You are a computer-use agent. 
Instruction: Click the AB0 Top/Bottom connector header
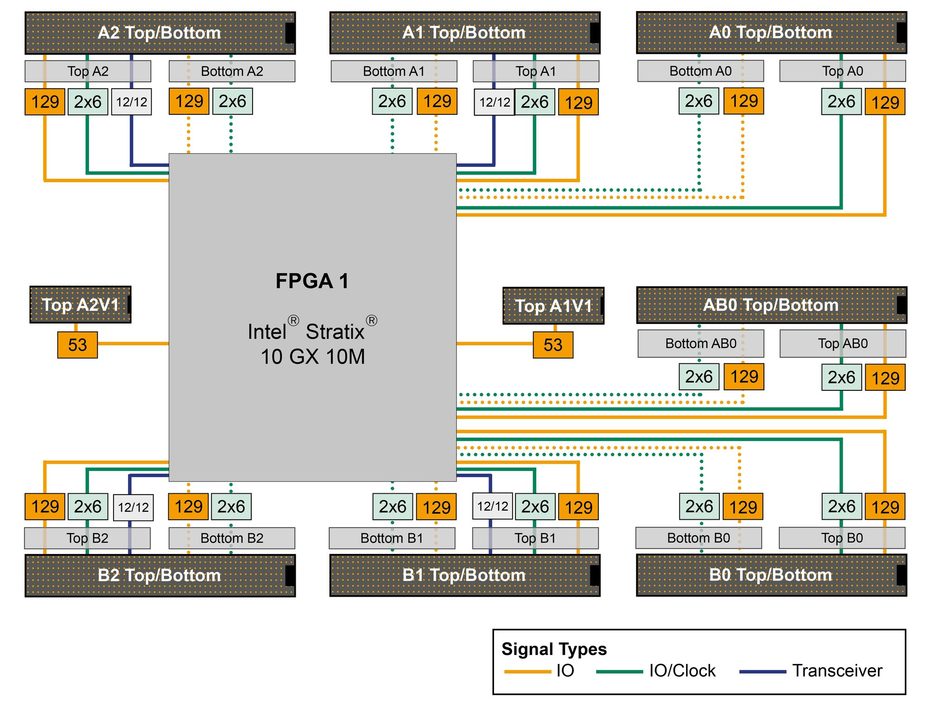(x=772, y=305)
